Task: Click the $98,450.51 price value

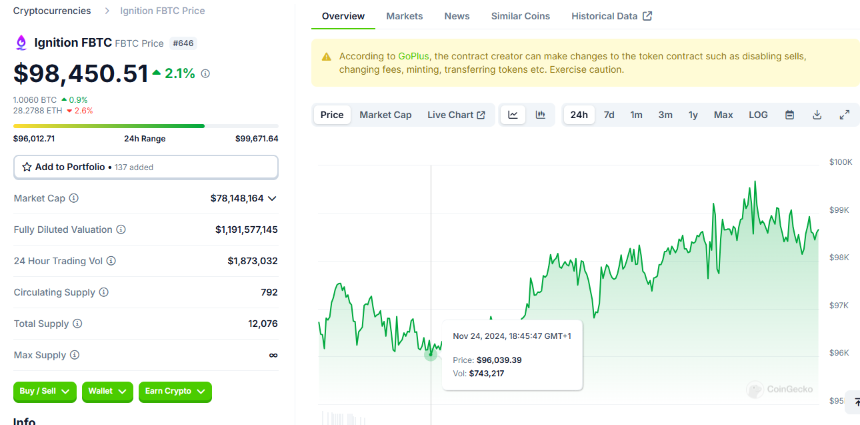Action: tap(81, 74)
